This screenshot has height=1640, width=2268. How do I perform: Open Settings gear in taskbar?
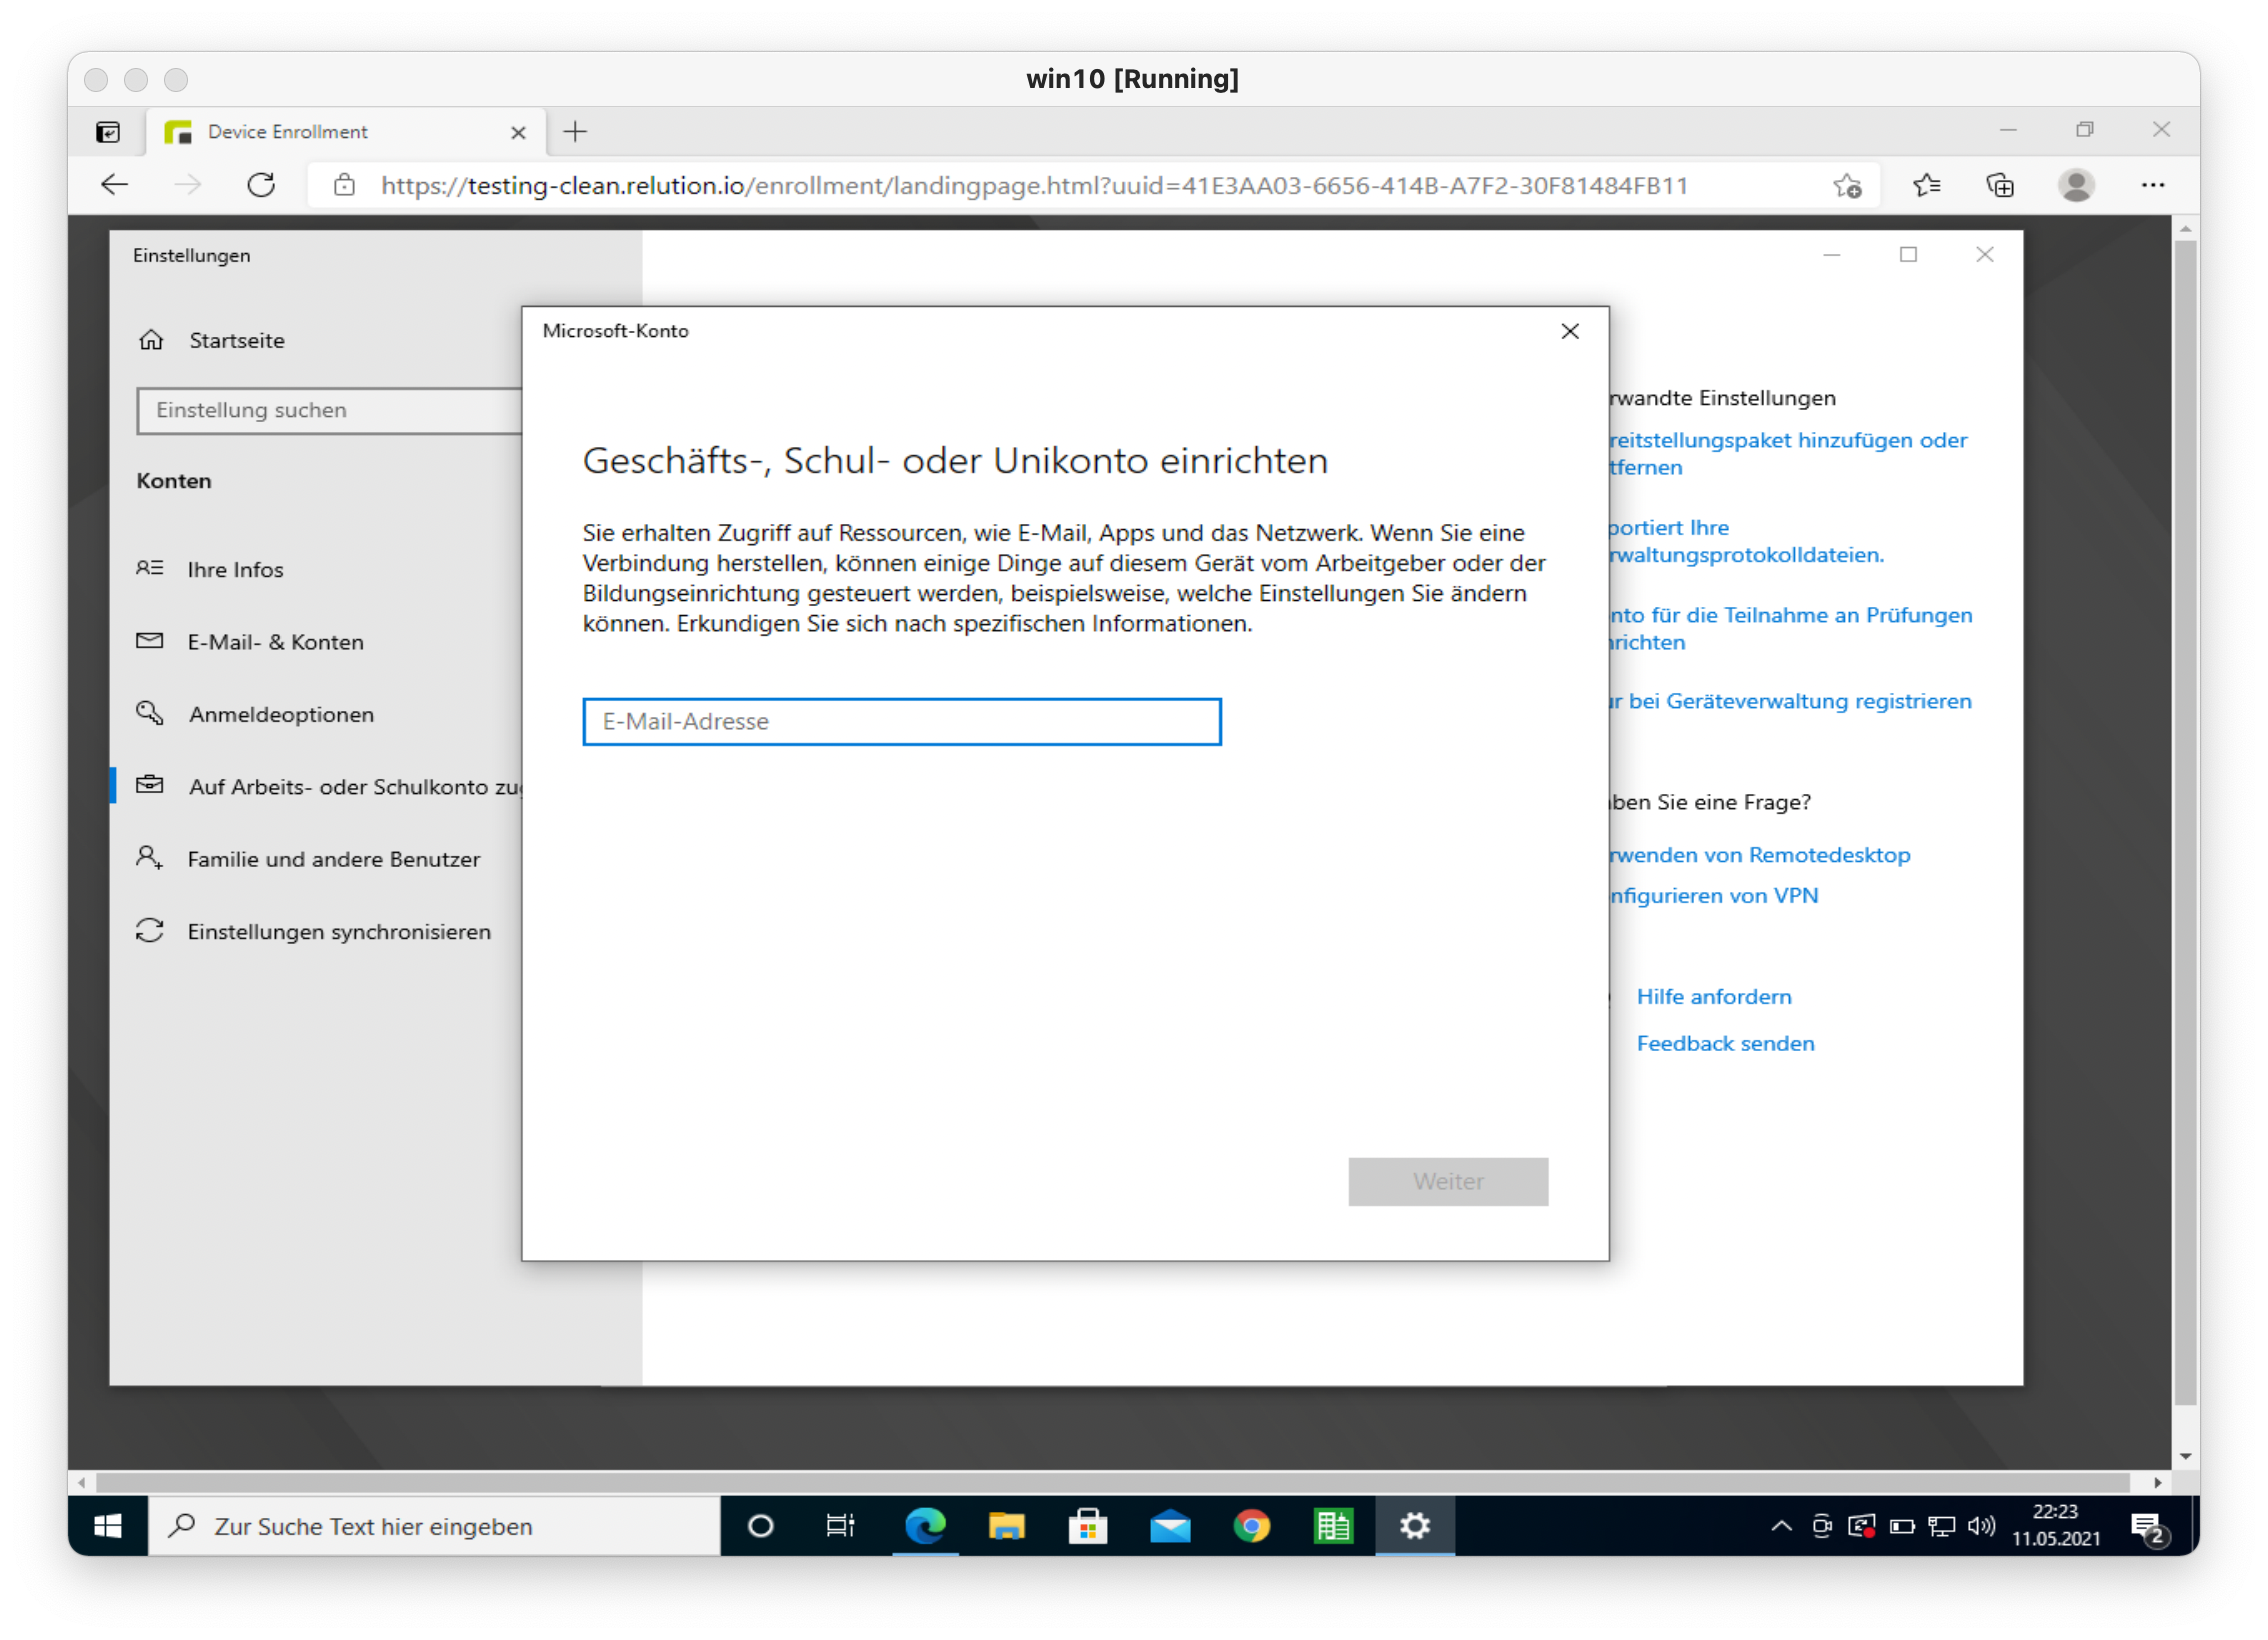click(x=1415, y=1526)
